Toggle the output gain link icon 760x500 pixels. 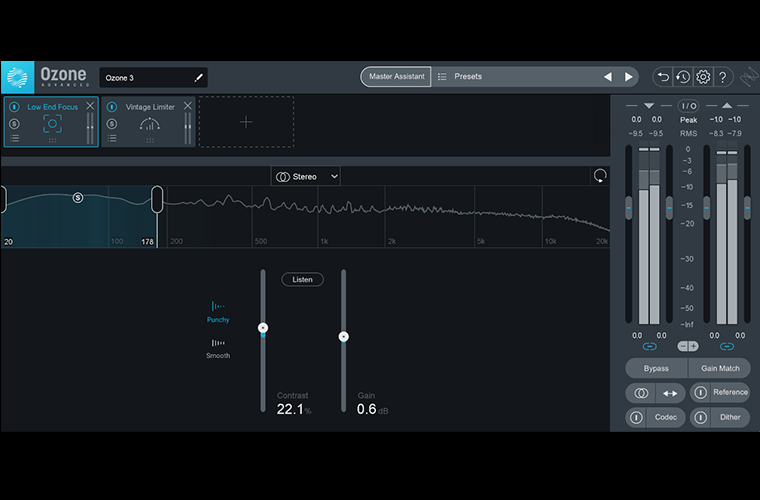click(727, 346)
